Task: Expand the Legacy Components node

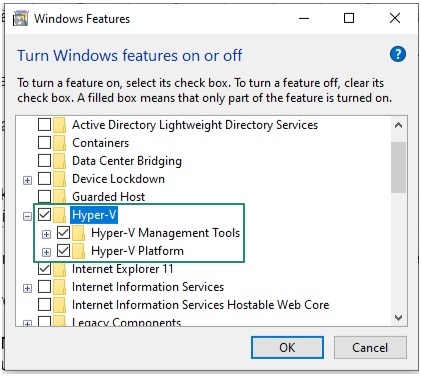Action: tap(27, 323)
